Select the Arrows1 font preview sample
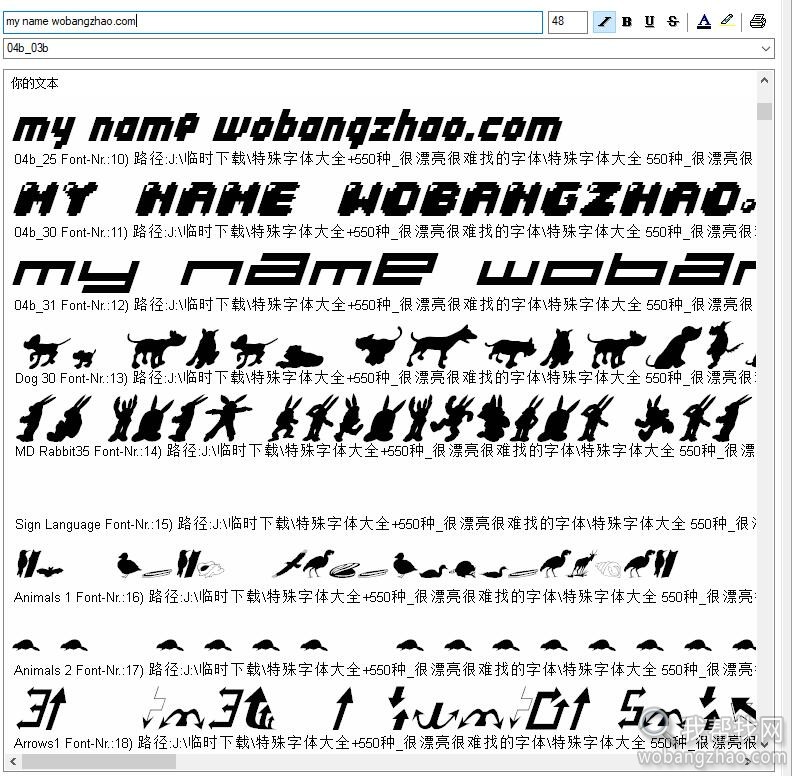Viewport: 792px width, 776px height. click(x=385, y=708)
